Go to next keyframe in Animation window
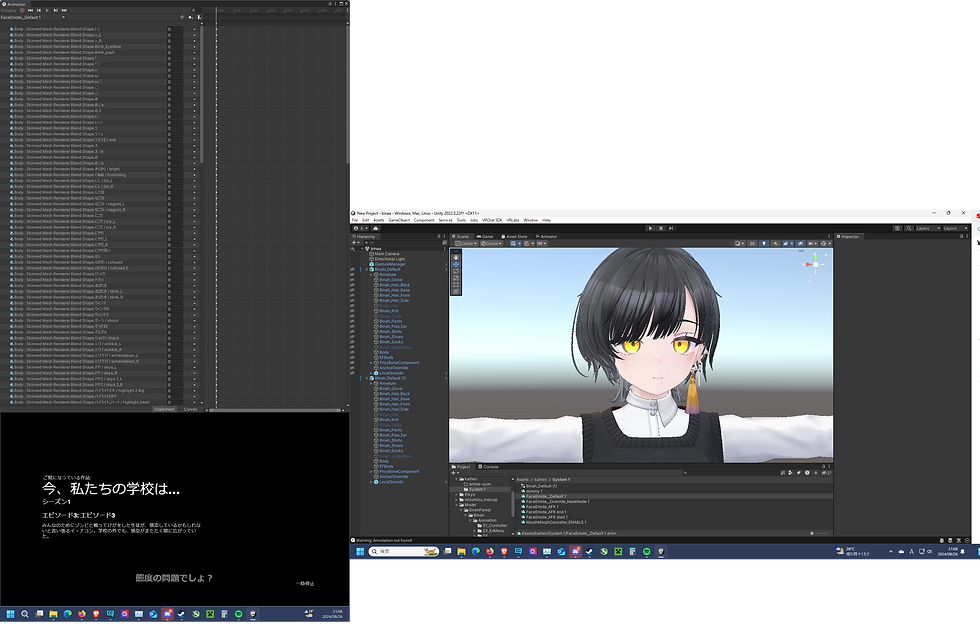Screen dimensions: 980x624 click(56, 11)
